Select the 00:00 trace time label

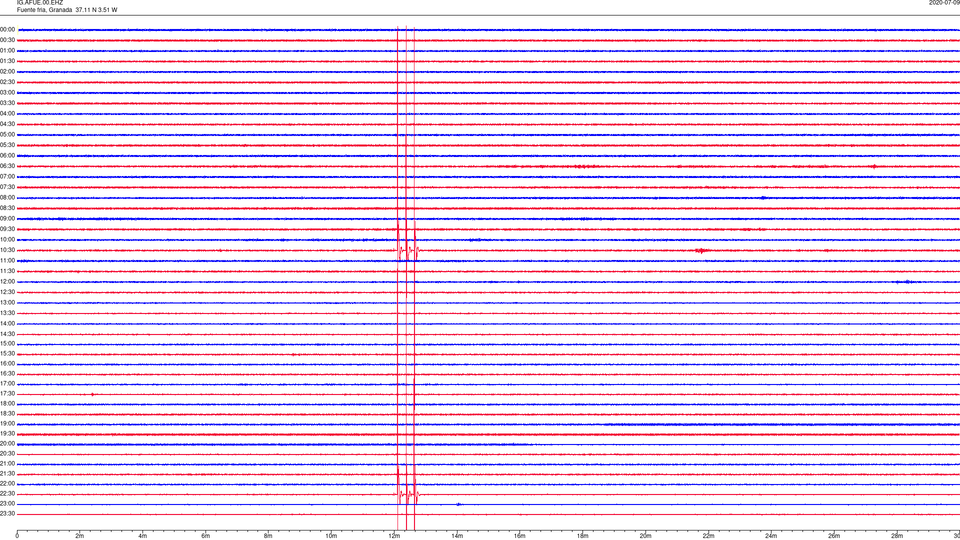[x=7, y=29]
